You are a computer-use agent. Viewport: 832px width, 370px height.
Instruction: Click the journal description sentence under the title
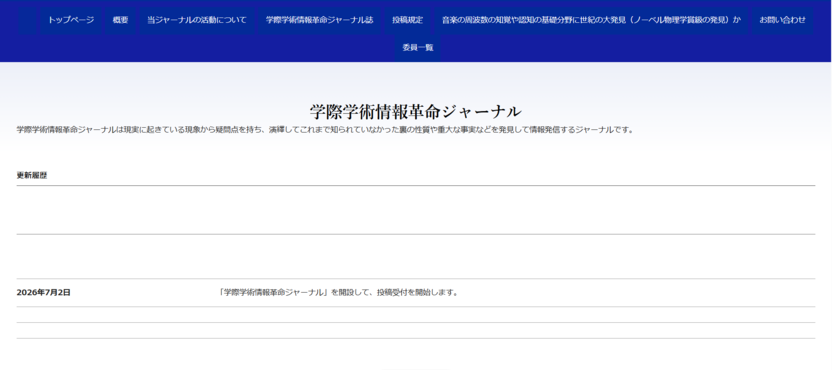click(325, 130)
